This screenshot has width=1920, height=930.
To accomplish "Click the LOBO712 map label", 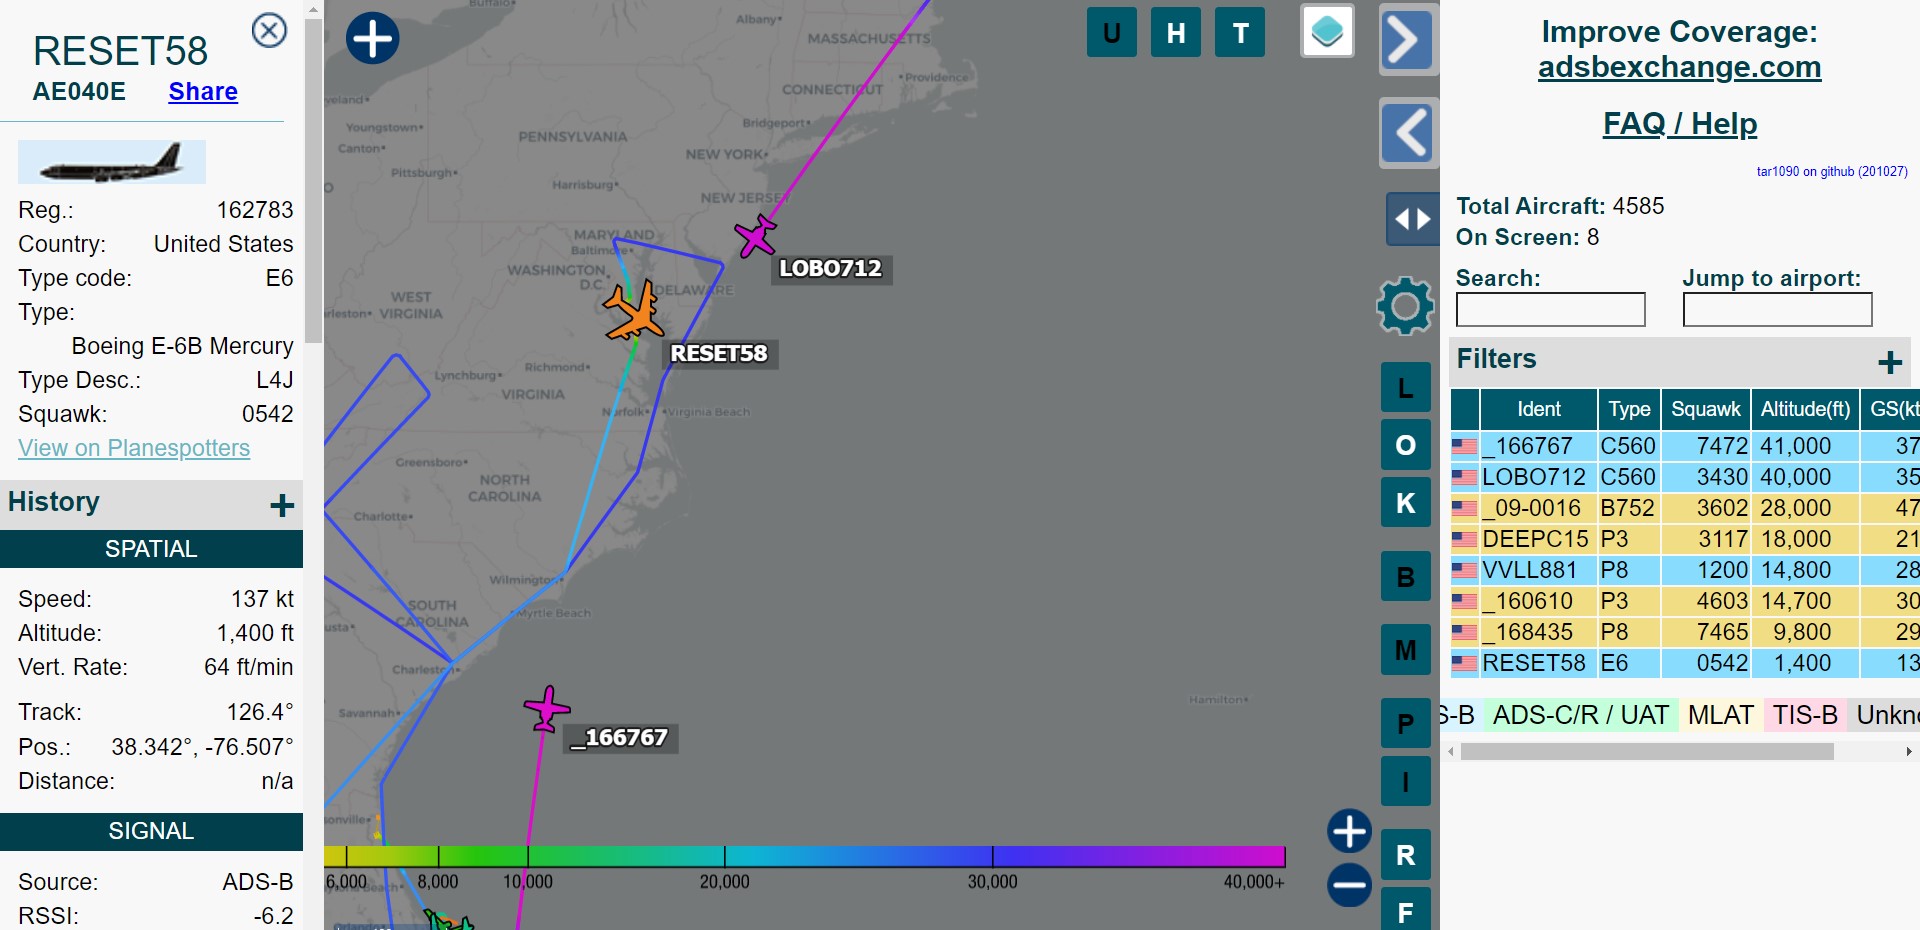I will coord(831,269).
